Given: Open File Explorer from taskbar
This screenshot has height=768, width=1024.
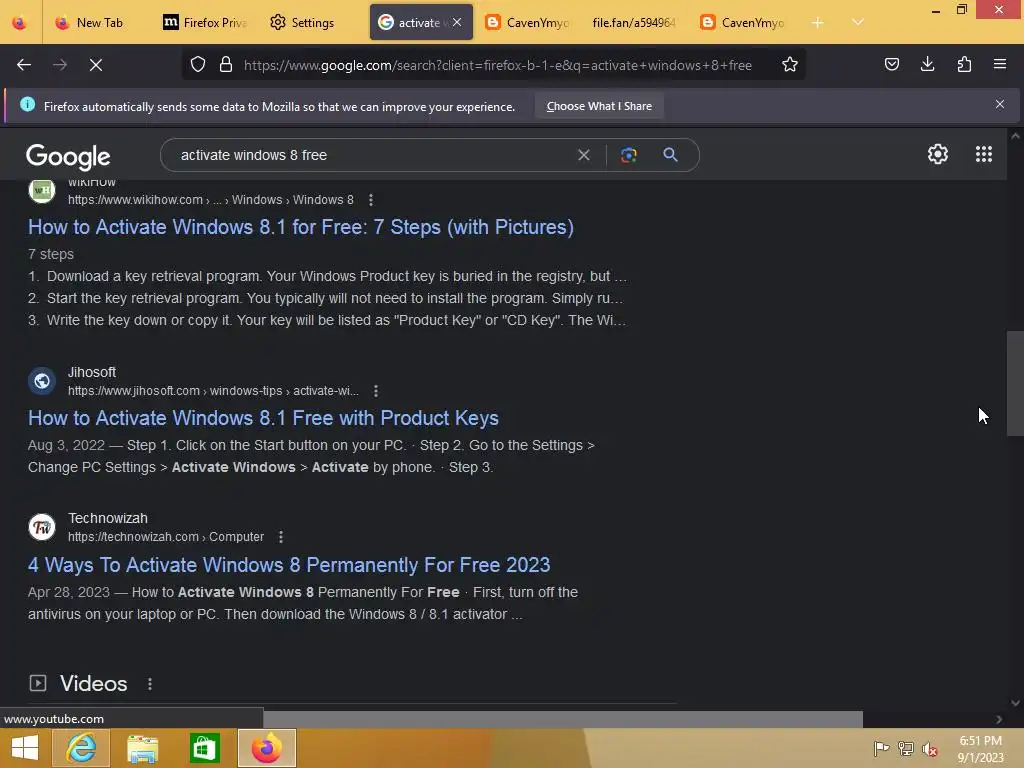Looking at the screenshot, I should (142, 748).
